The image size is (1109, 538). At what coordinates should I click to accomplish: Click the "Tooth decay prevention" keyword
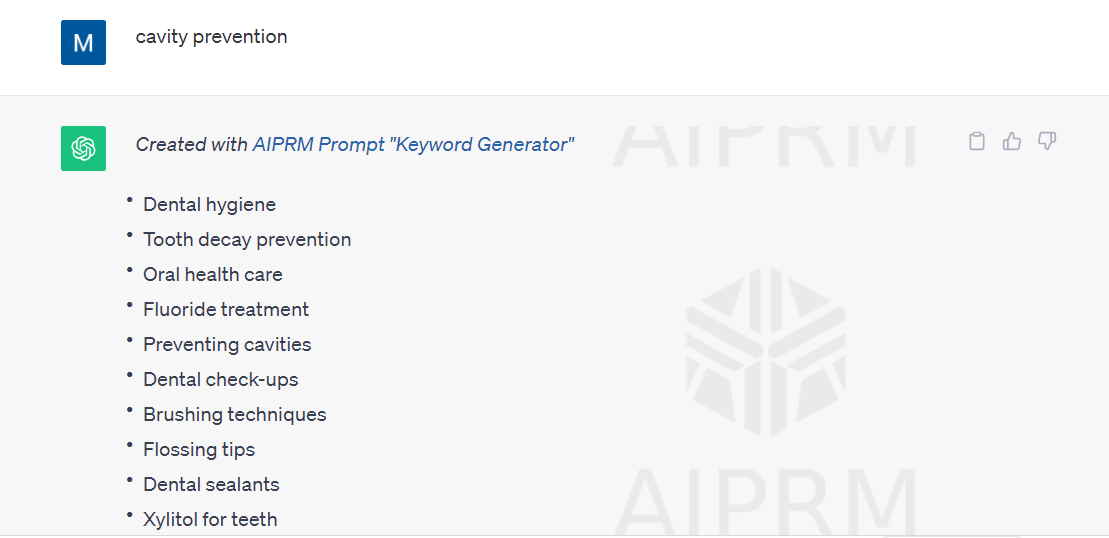click(247, 239)
